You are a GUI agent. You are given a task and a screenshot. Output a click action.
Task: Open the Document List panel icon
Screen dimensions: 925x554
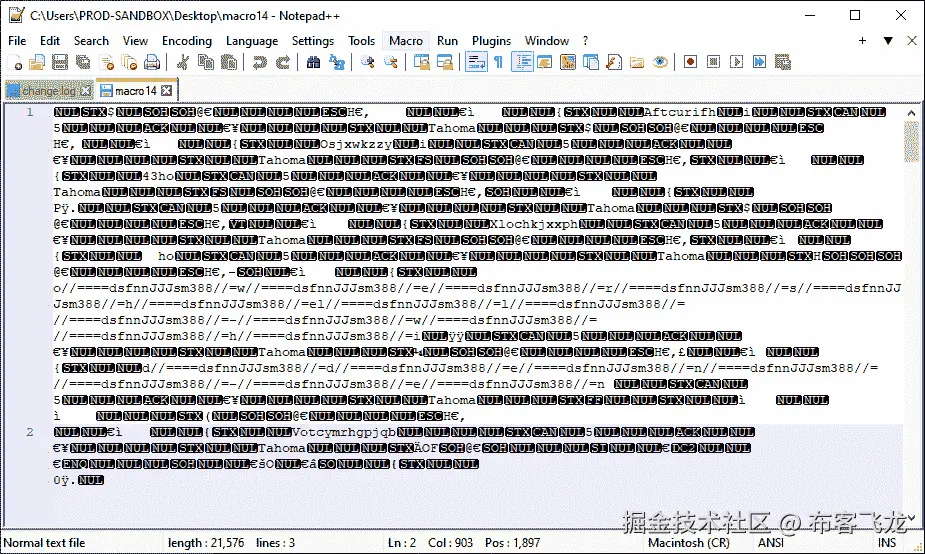[x=591, y=62]
